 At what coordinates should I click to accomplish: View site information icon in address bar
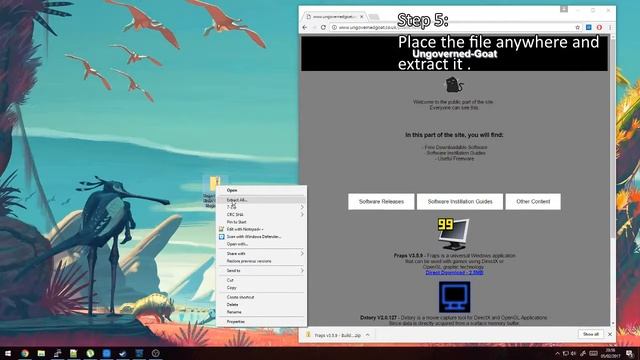[x=334, y=27]
